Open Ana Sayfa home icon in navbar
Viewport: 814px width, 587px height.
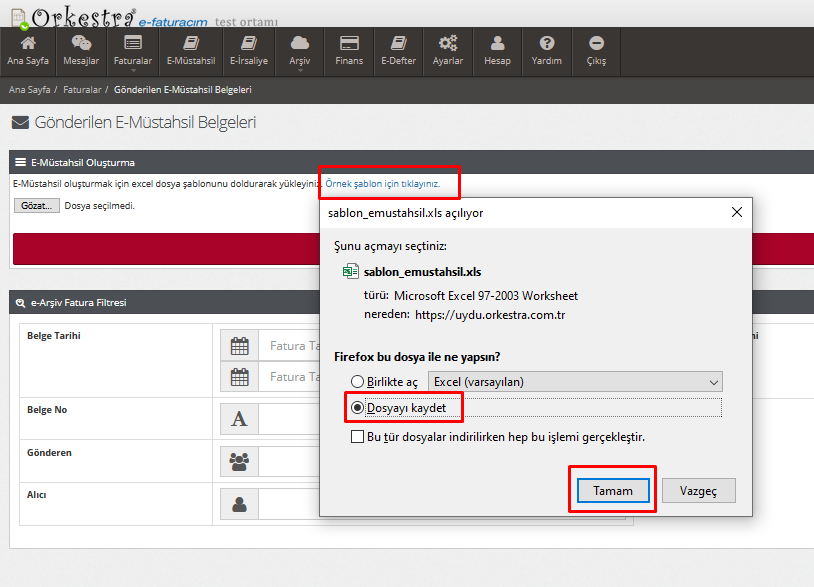click(28, 44)
